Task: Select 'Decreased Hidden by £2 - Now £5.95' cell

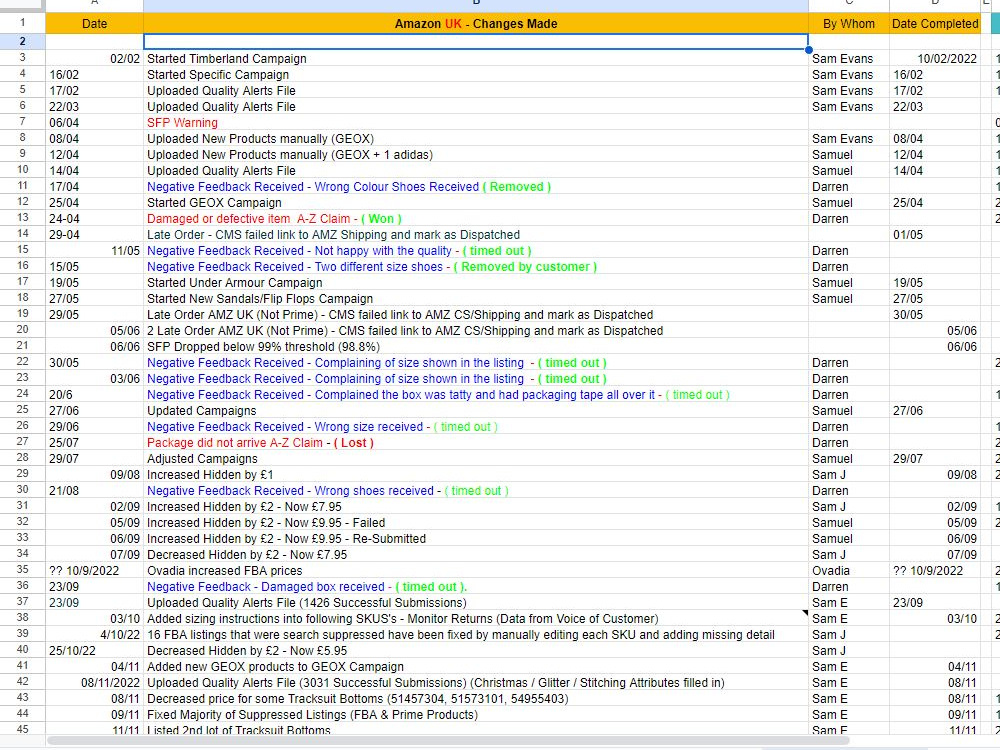Action: tap(476, 651)
